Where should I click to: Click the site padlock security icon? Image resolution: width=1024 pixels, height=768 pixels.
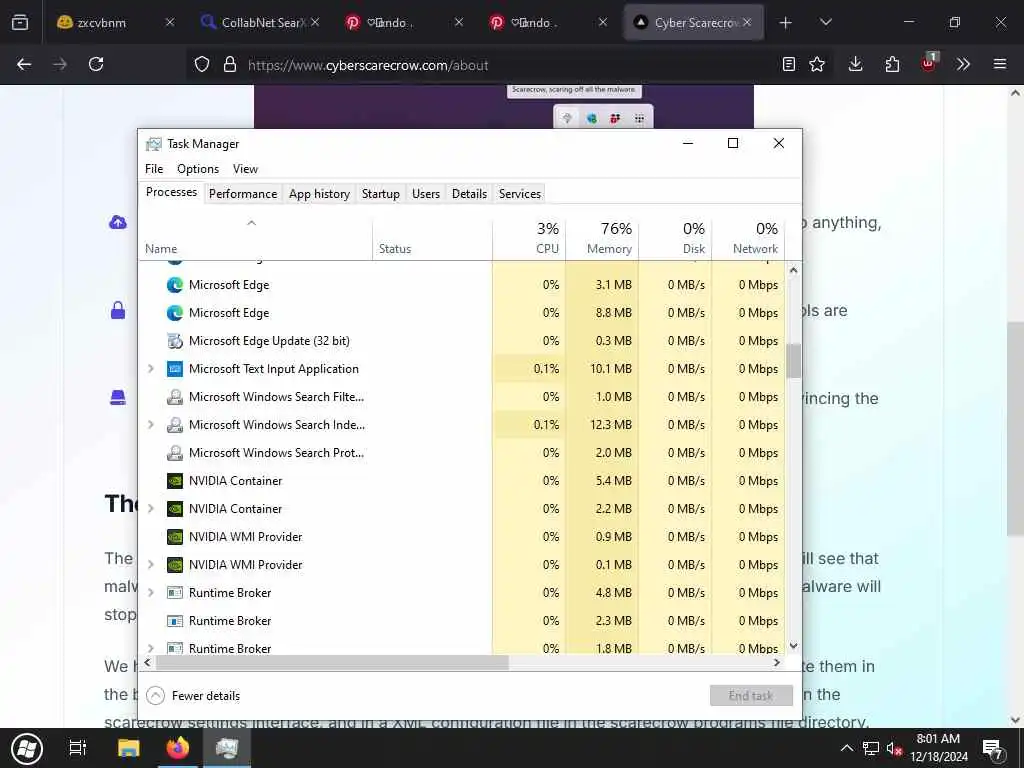click(x=229, y=64)
